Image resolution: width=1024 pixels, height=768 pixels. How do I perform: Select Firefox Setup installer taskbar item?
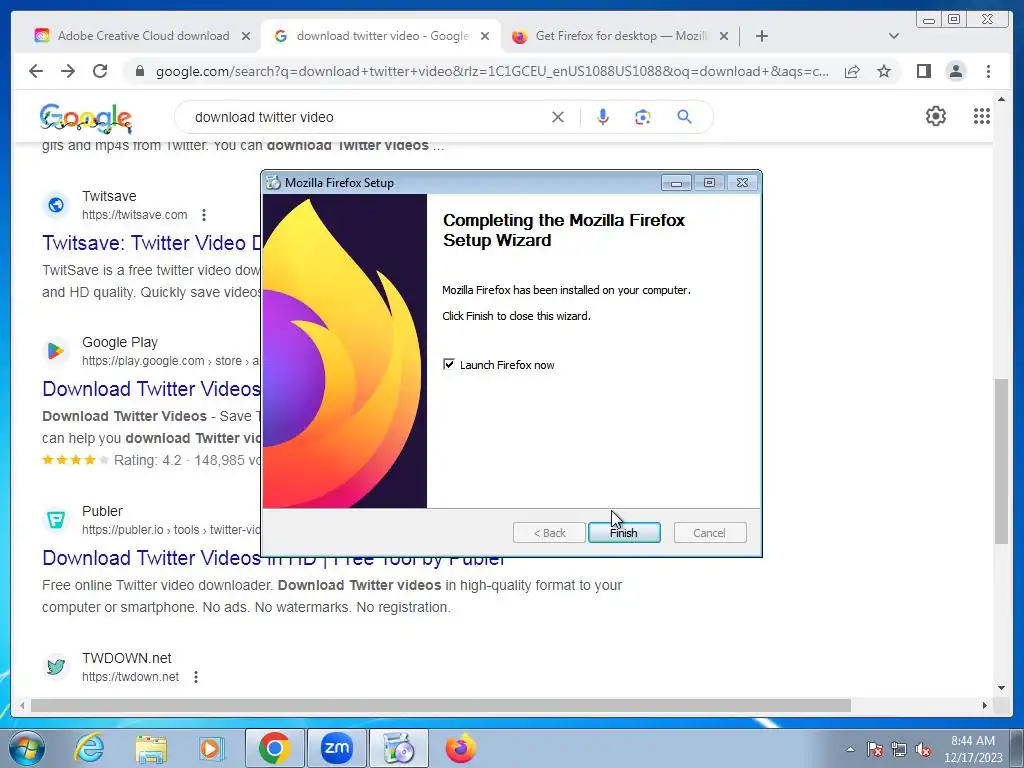(x=399, y=748)
